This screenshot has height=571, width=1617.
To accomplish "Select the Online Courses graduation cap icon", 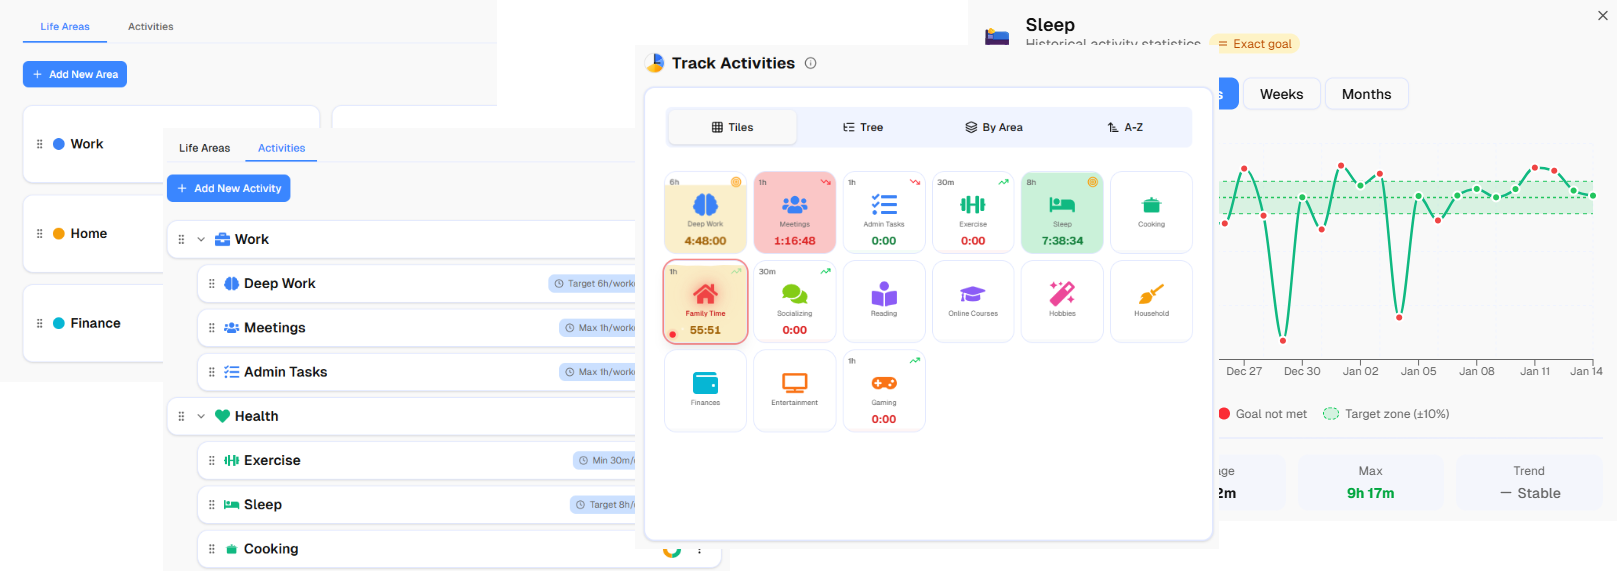I will click(973, 294).
